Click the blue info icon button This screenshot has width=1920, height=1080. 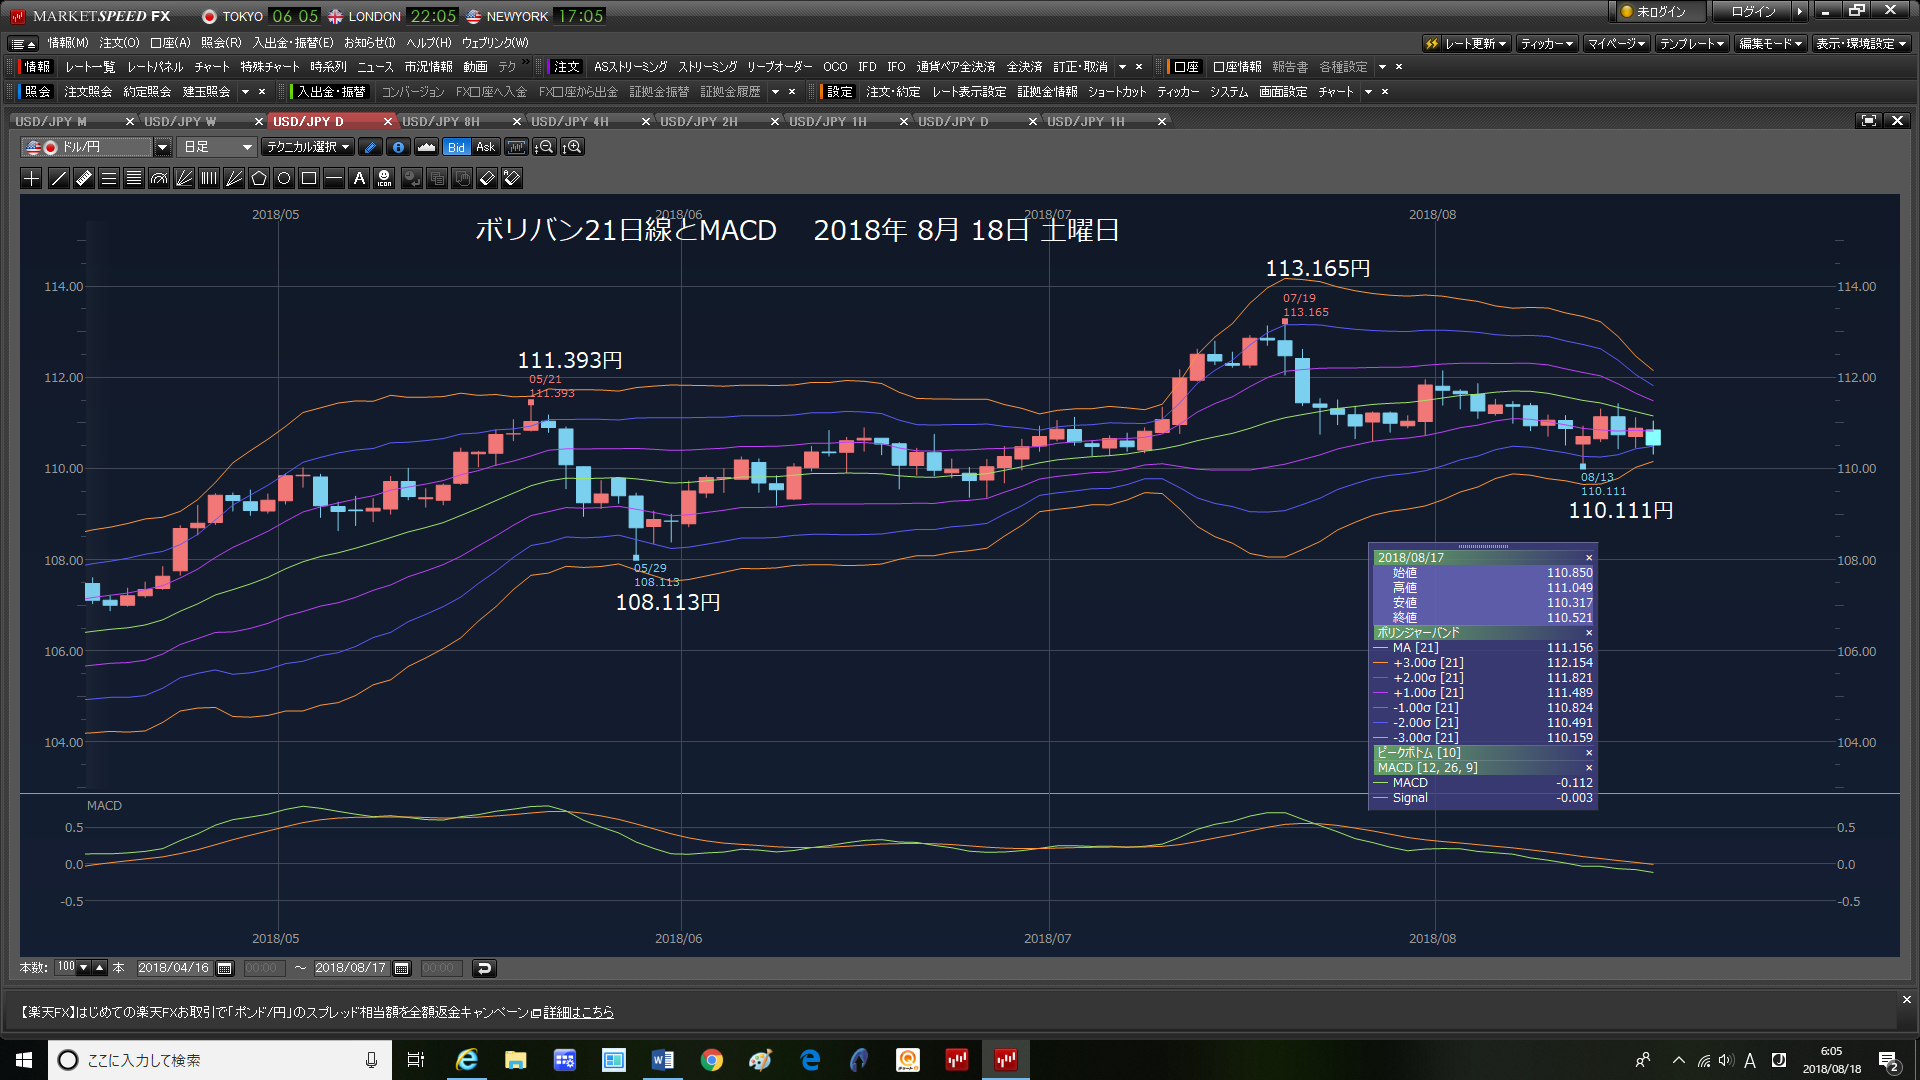(398, 147)
